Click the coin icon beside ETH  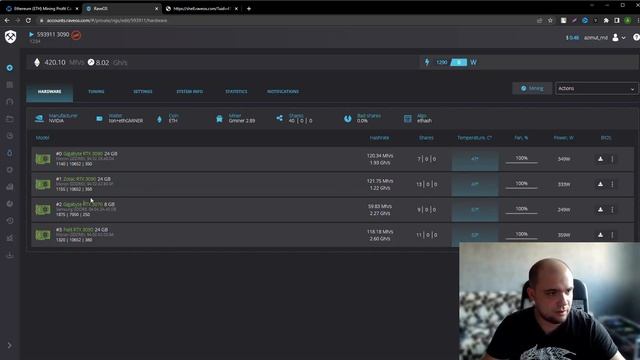(x=159, y=119)
